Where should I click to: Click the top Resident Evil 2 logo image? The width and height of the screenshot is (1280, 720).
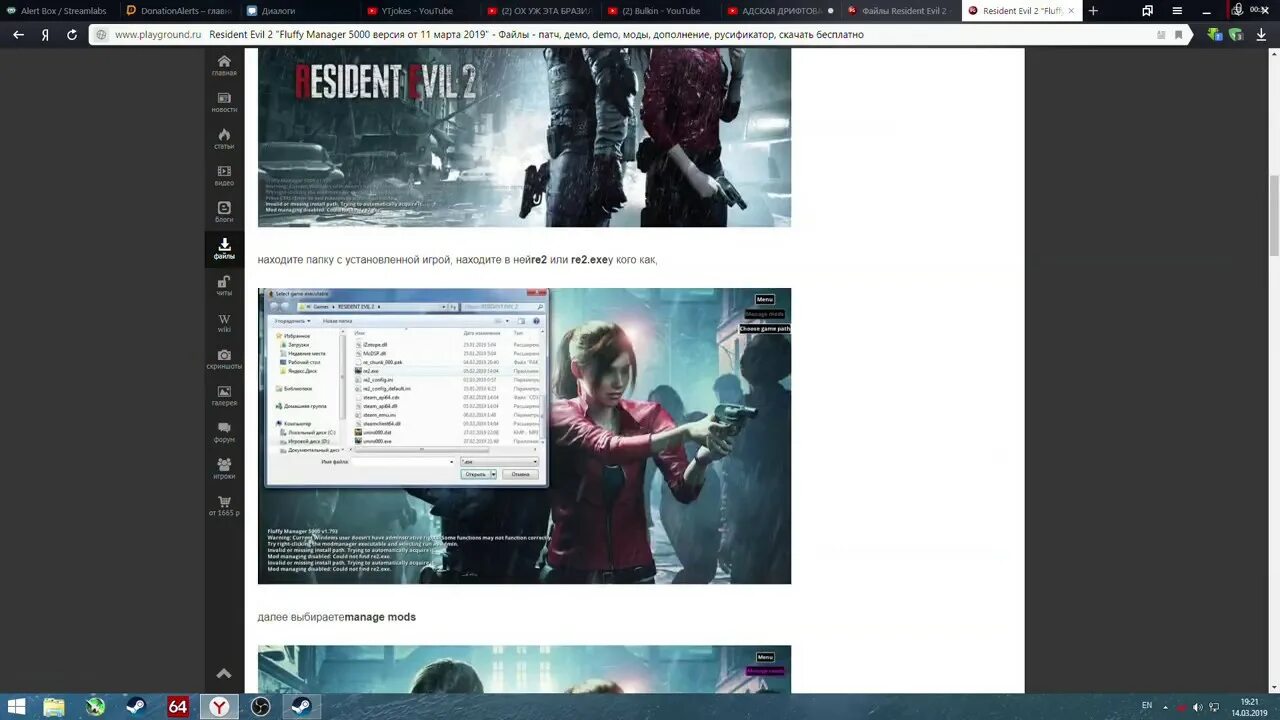tap(524, 138)
